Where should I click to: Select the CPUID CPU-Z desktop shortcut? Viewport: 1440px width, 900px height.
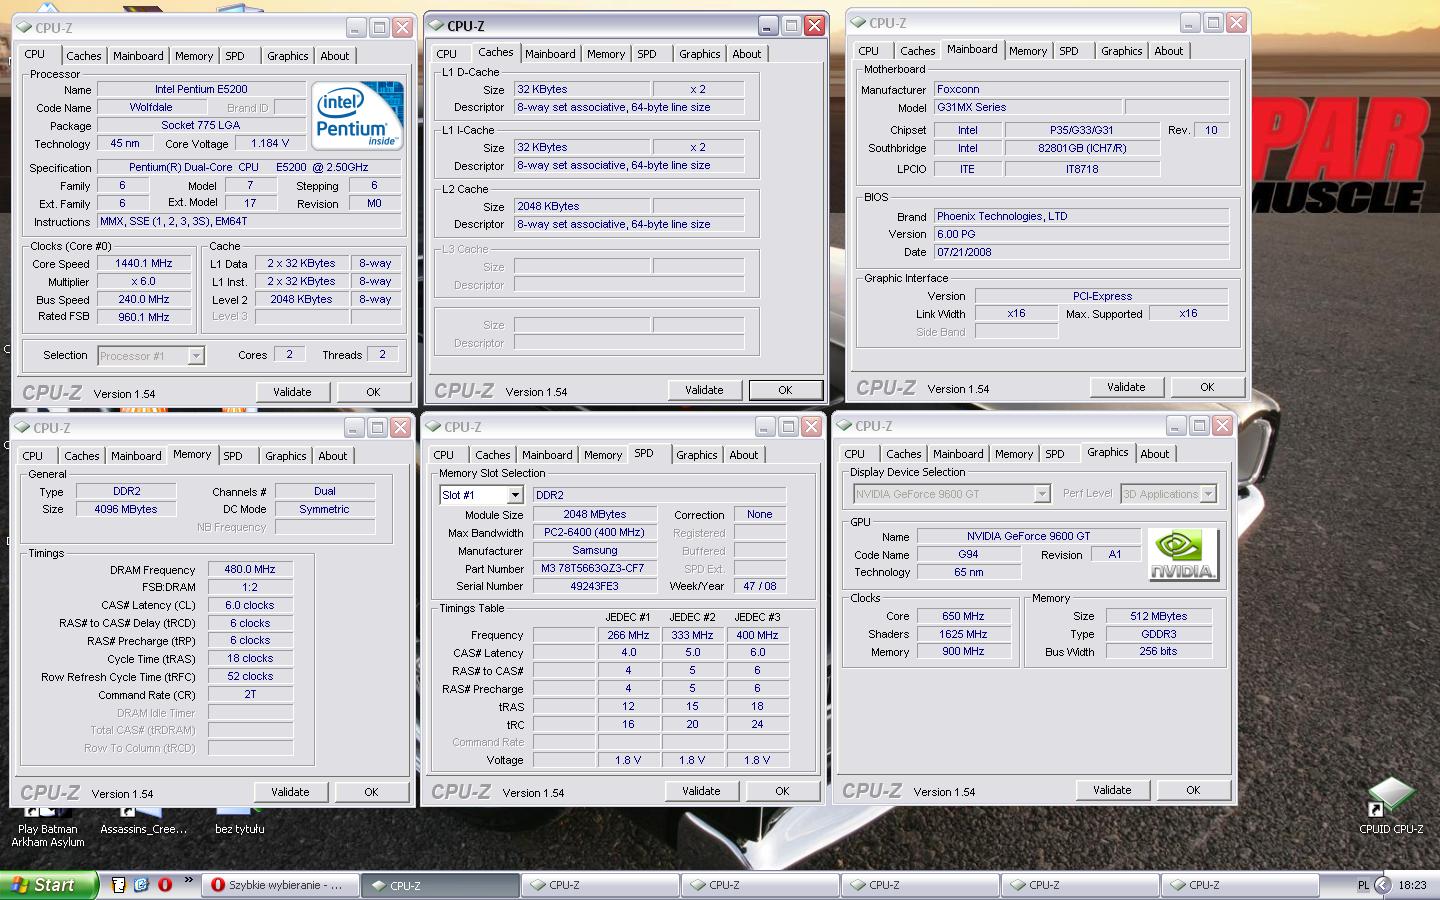[x=1390, y=806]
